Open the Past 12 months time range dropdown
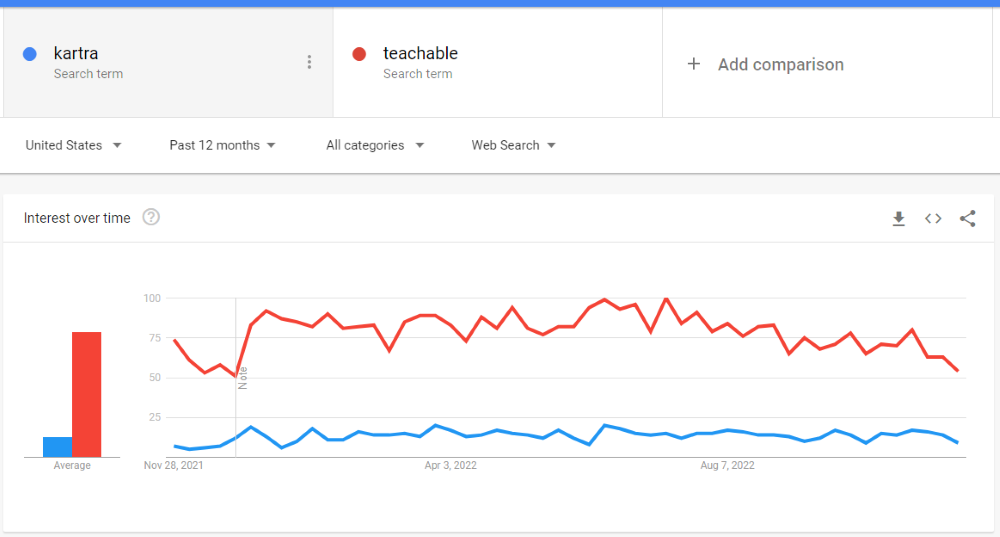The height and width of the screenshot is (537, 1000). [223, 145]
